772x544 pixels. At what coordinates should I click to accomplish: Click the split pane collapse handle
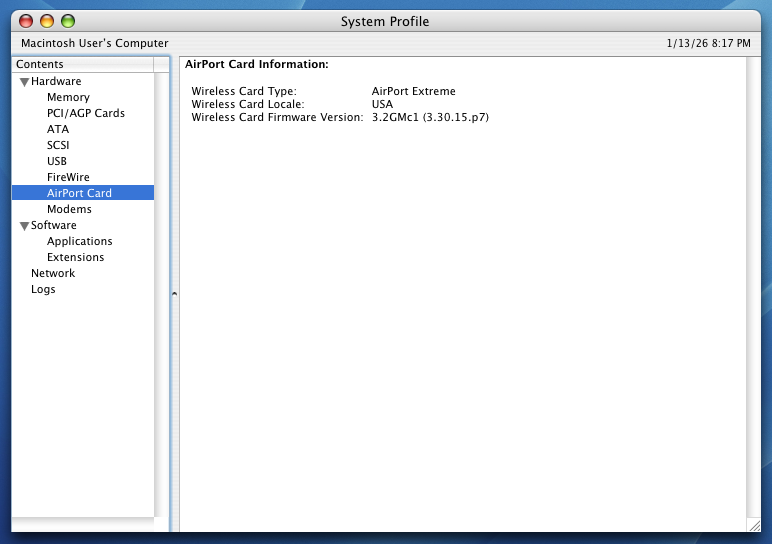pyautogui.click(x=174, y=294)
